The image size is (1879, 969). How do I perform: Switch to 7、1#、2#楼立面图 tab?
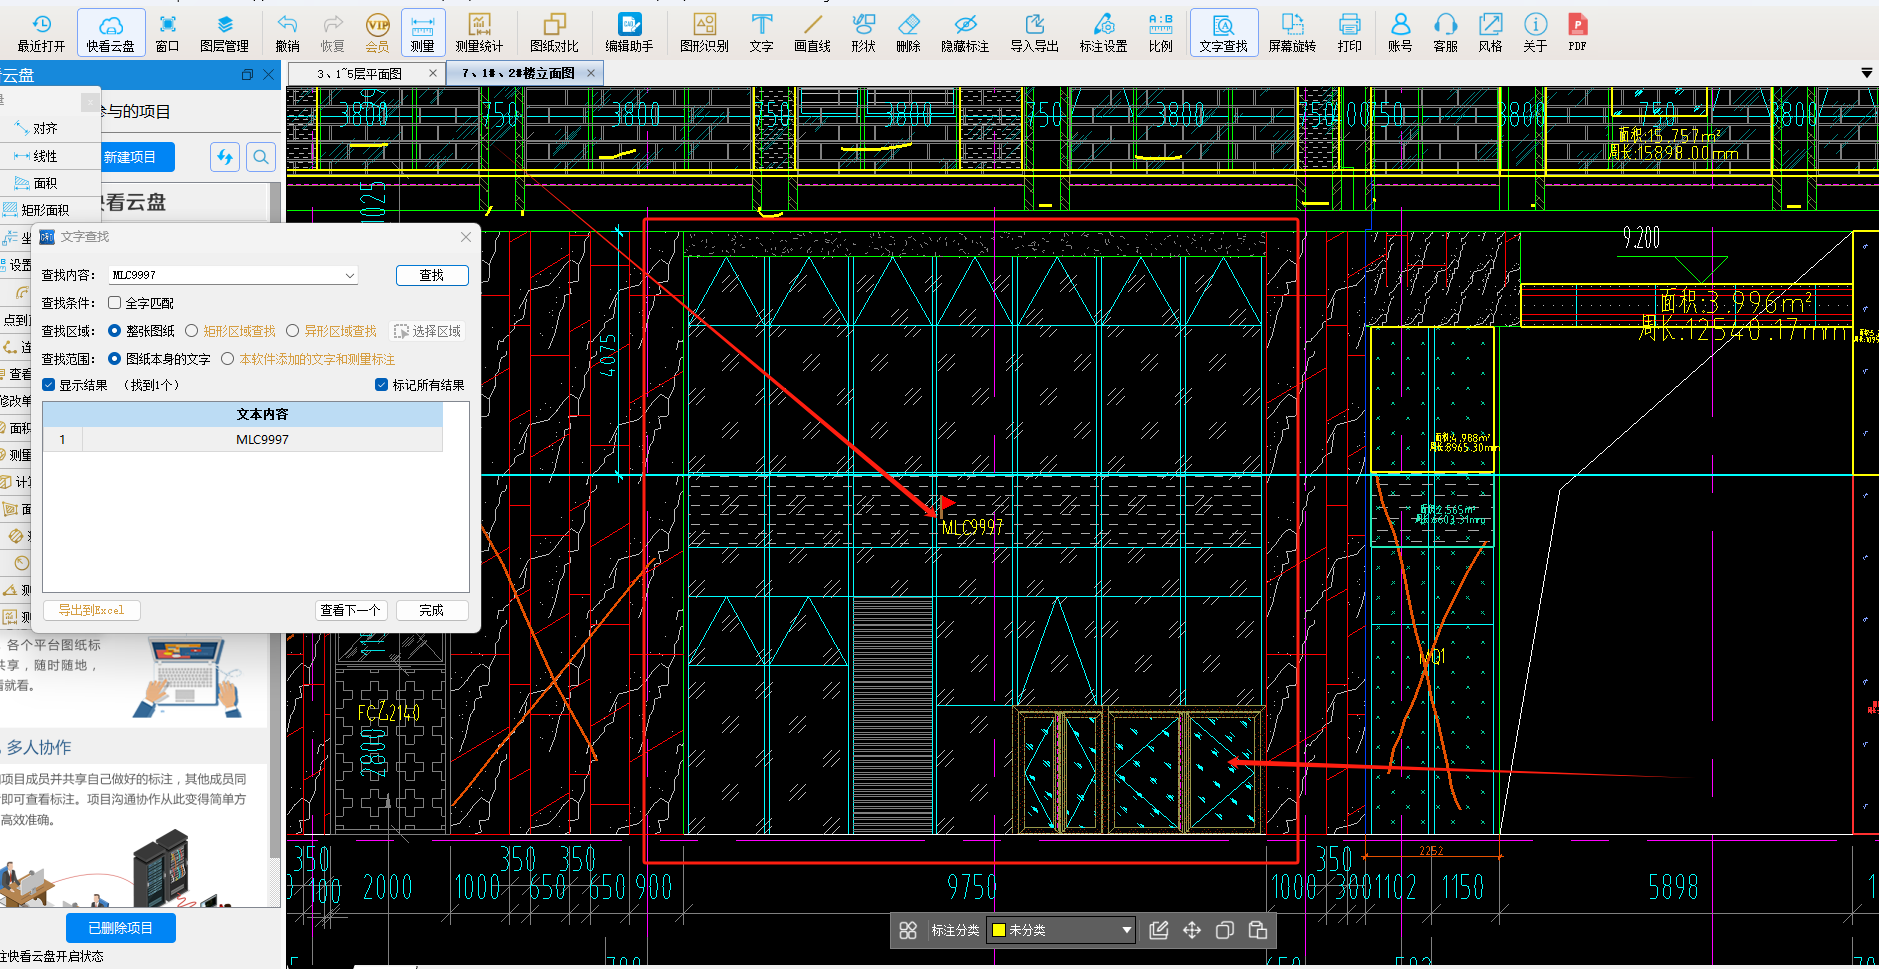[518, 73]
